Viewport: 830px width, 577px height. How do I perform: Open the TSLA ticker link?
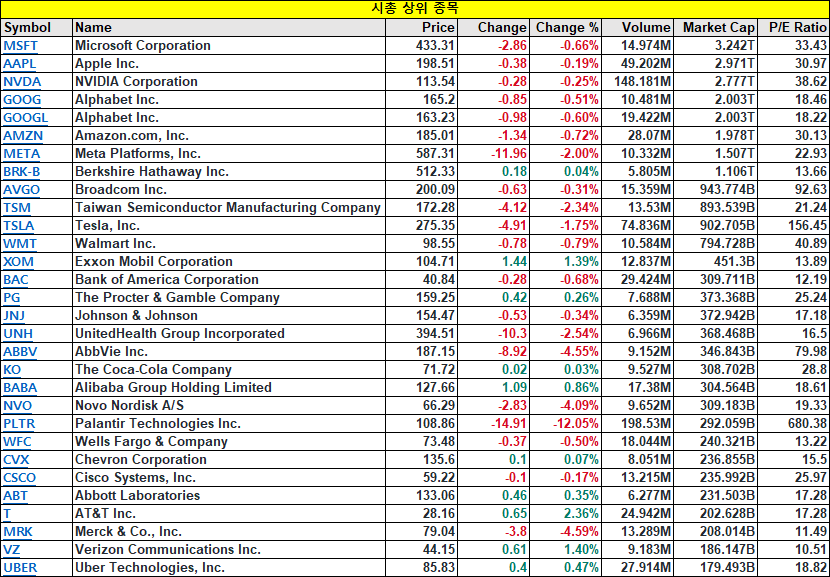[19, 226]
